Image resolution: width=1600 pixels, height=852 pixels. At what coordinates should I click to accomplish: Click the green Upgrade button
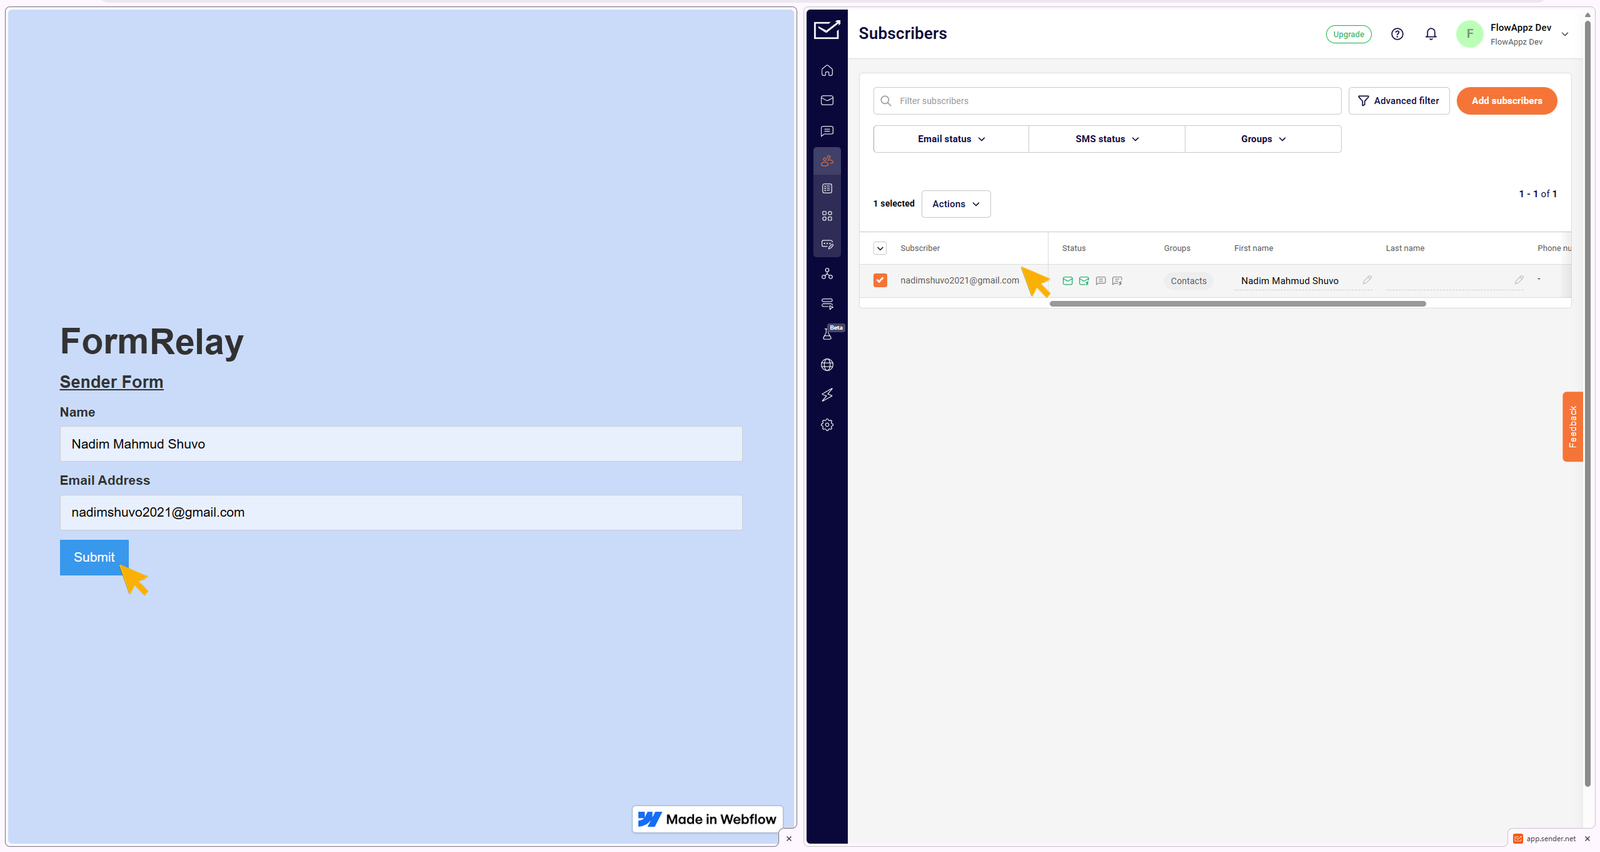tap(1348, 34)
